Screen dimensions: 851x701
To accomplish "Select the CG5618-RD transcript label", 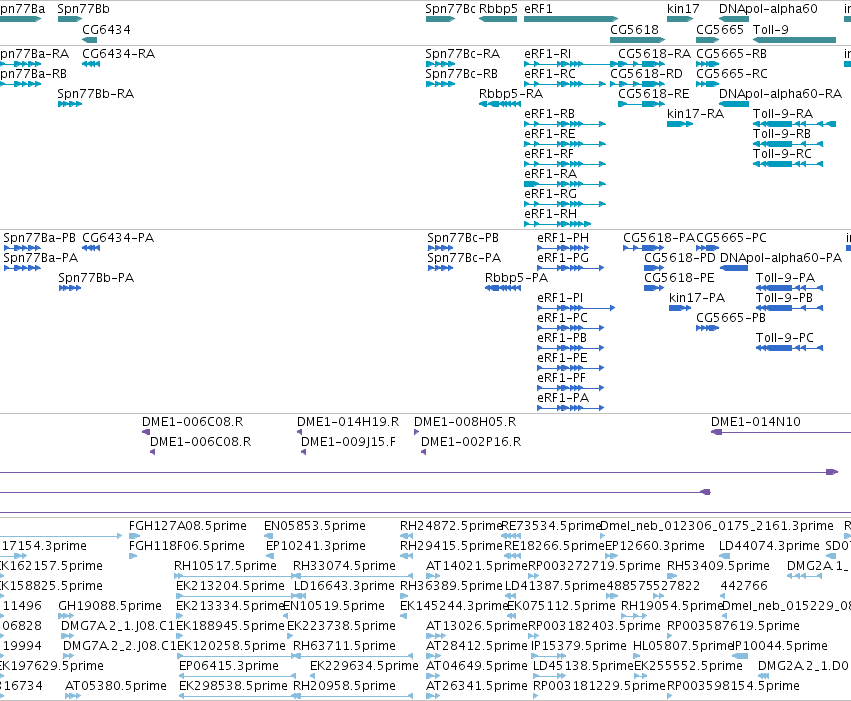I will point(646,74).
